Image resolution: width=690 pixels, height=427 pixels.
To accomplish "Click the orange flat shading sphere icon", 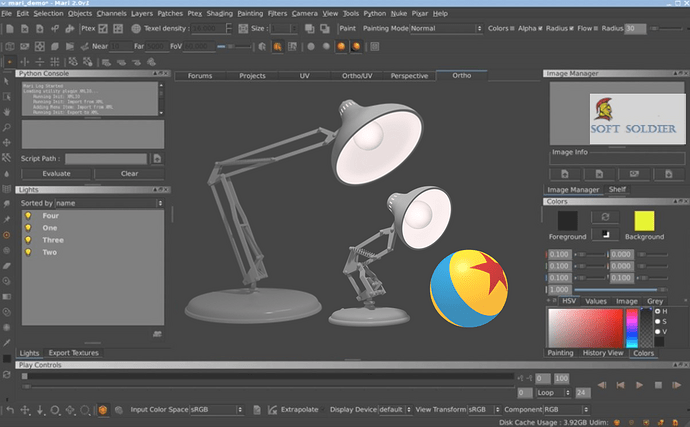I will [341, 46].
